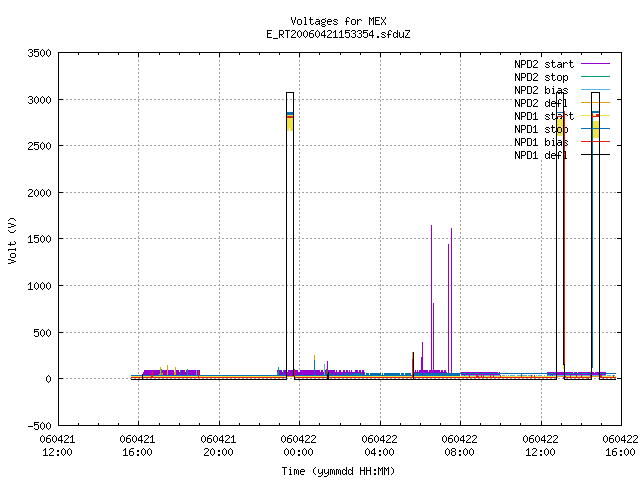This screenshot has height=480, width=640.
Task: Click the "Time (yymmdd HH:MM)" x-axis label
Action: point(338,471)
